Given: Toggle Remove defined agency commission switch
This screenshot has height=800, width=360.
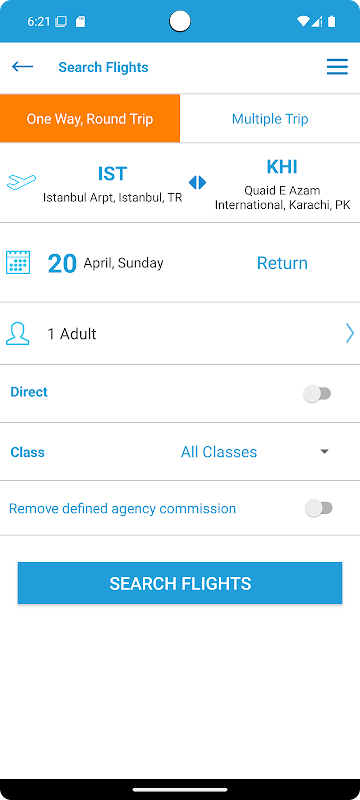Looking at the screenshot, I should 319,508.
